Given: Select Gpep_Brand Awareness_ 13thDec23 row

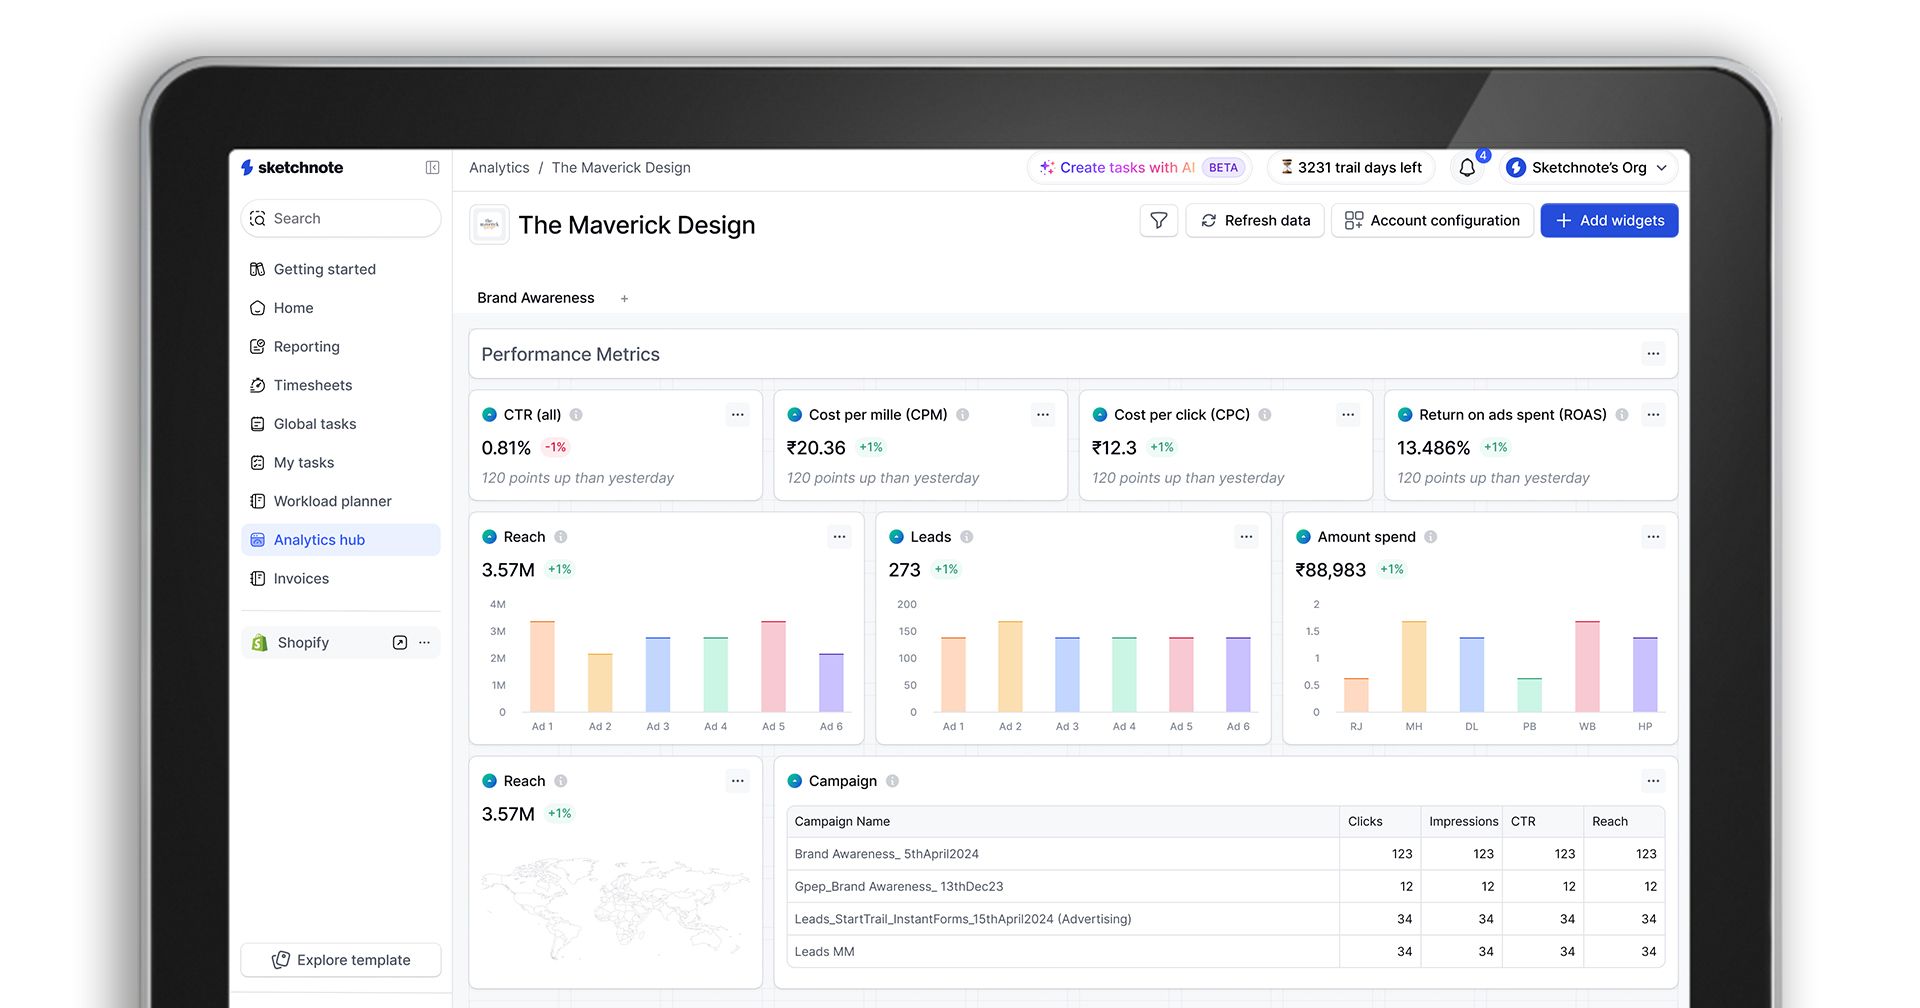Looking at the screenshot, I should (1226, 887).
